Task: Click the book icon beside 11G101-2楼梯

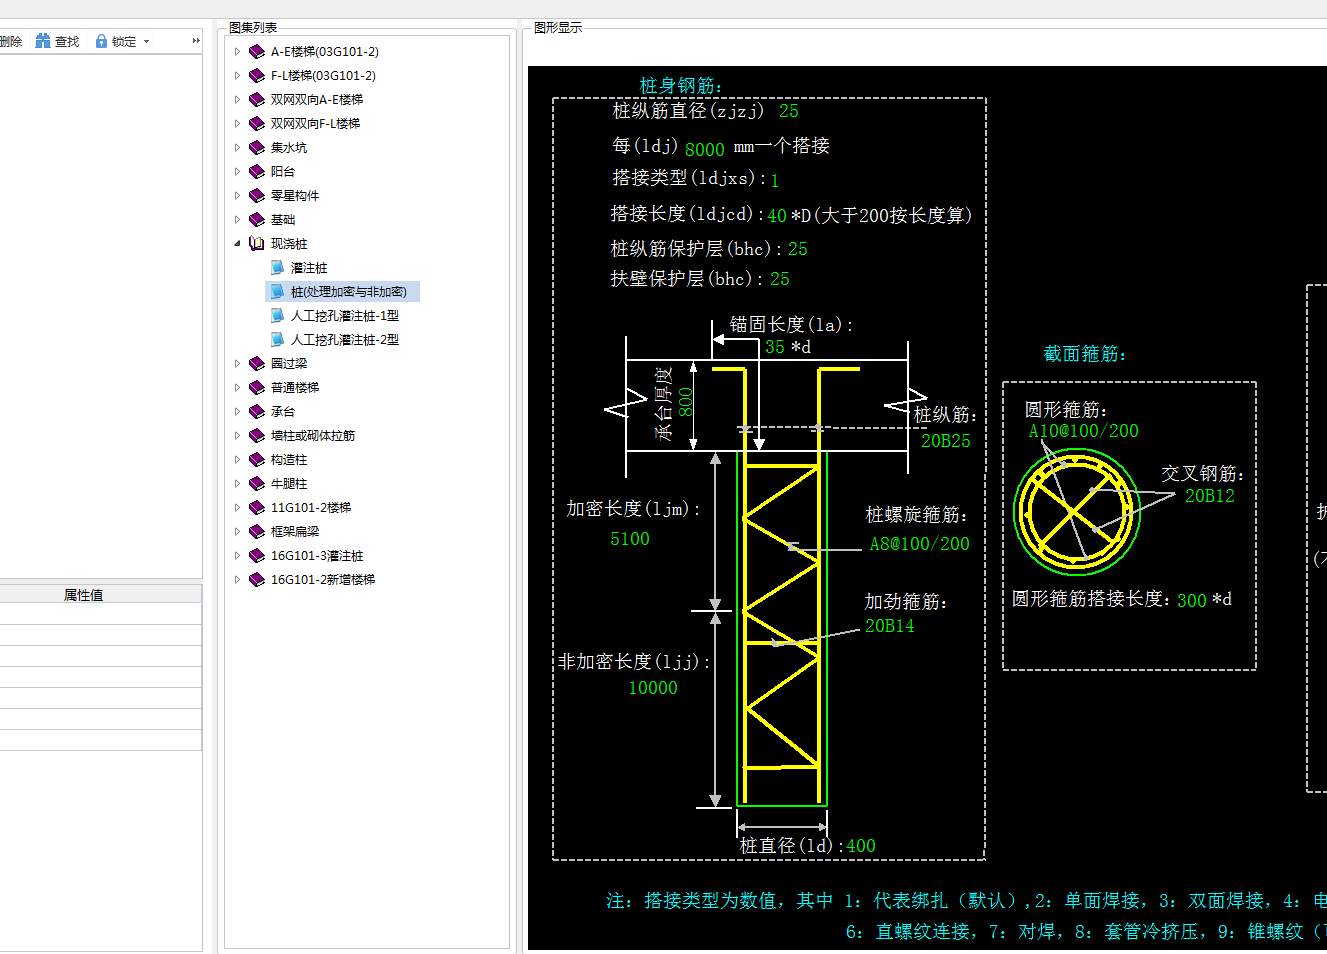Action: pos(257,507)
